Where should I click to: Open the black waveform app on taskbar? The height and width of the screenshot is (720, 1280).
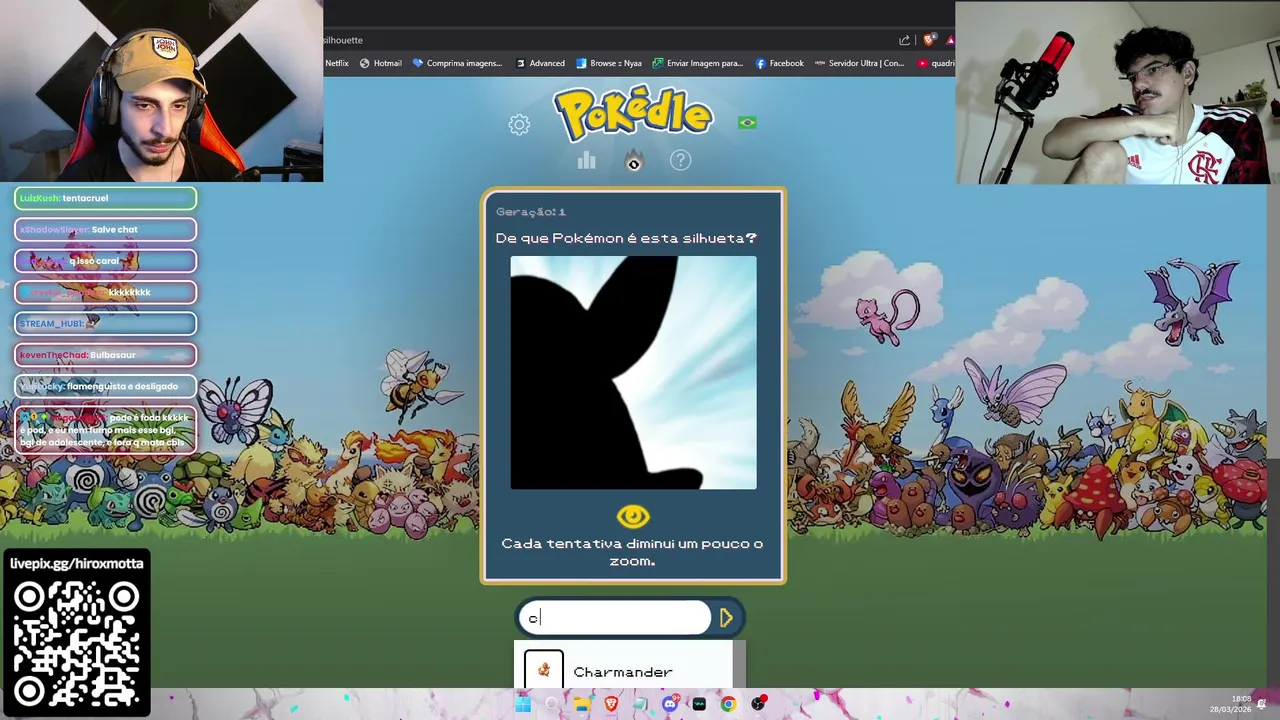(699, 704)
